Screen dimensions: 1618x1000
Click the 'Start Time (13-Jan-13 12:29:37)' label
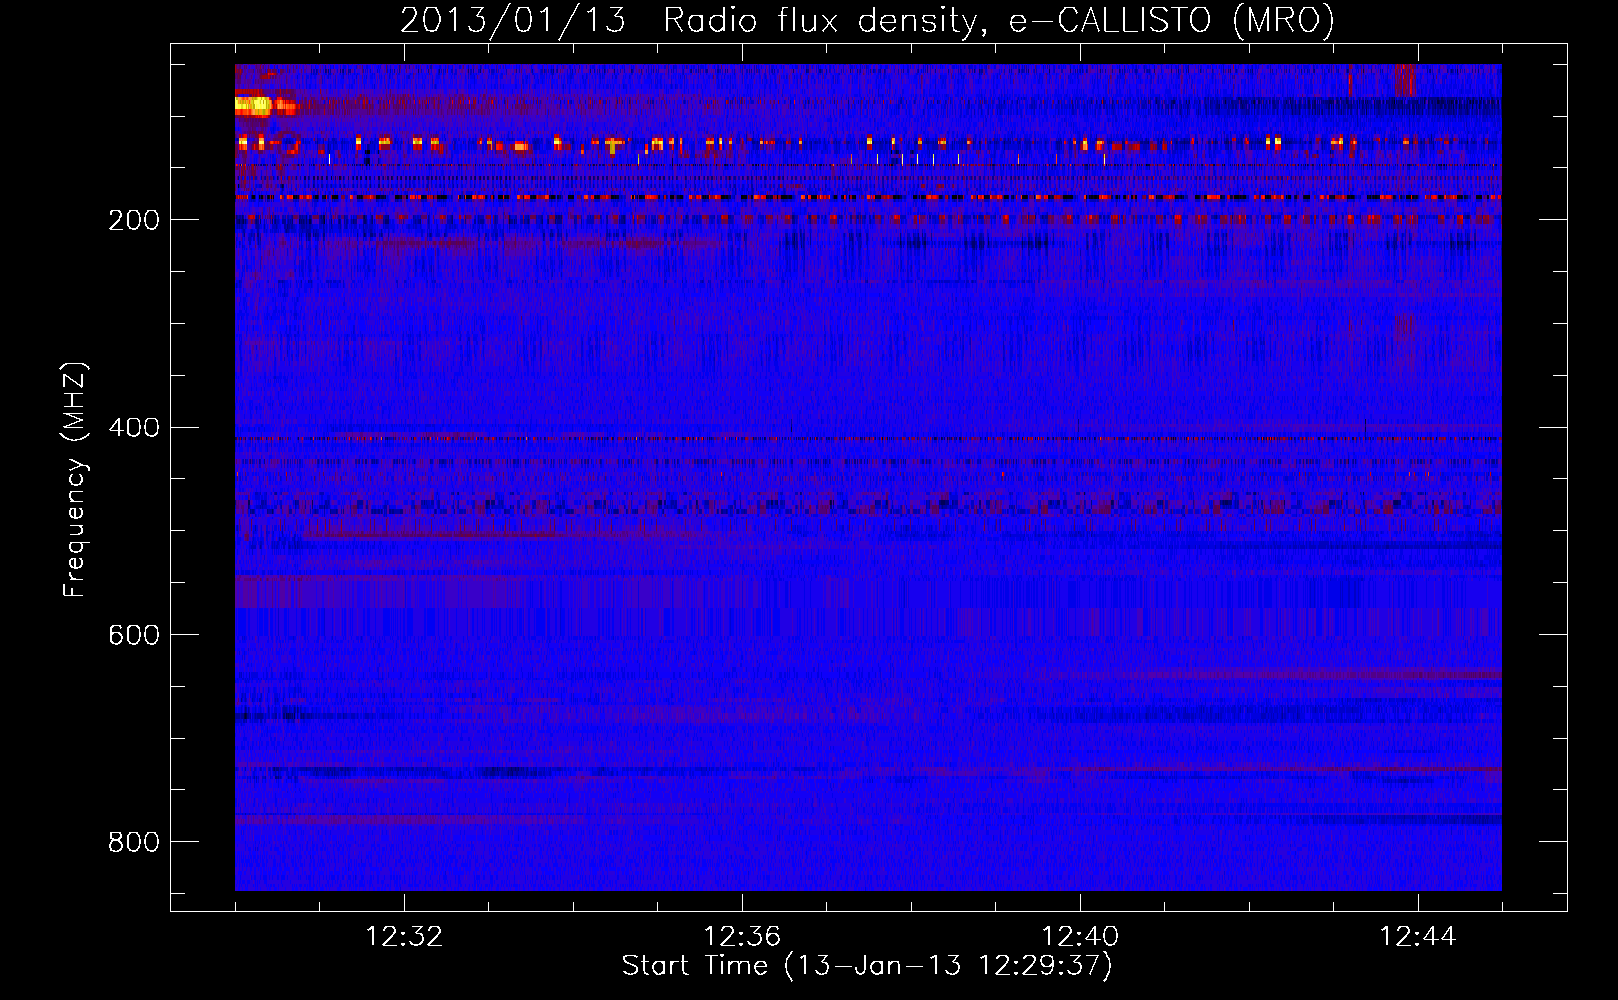pyautogui.click(x=867, y=966)
